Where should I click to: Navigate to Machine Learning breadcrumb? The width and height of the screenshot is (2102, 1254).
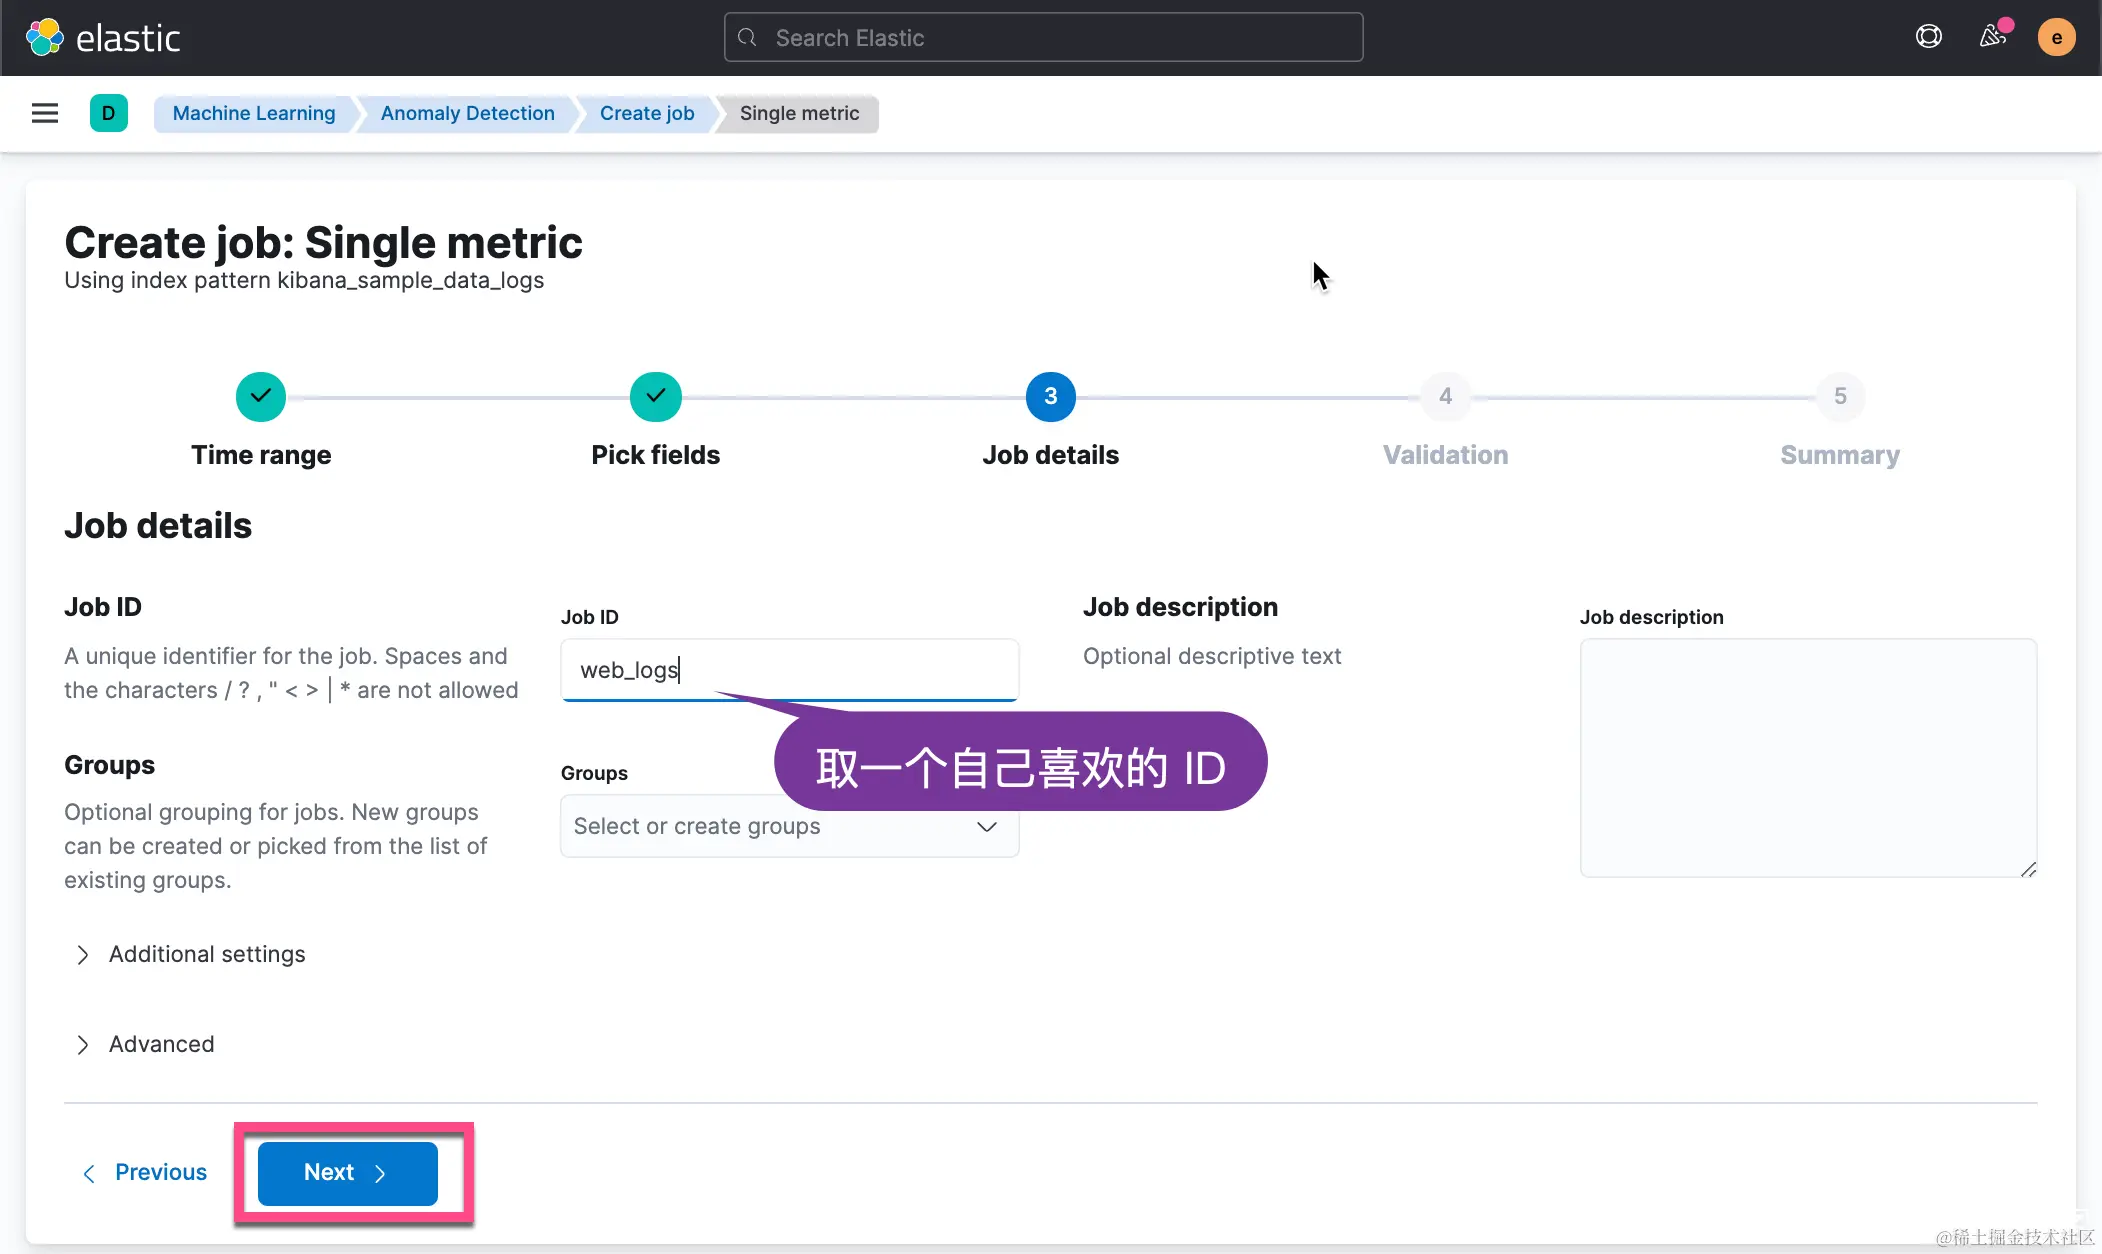[254, 113]
